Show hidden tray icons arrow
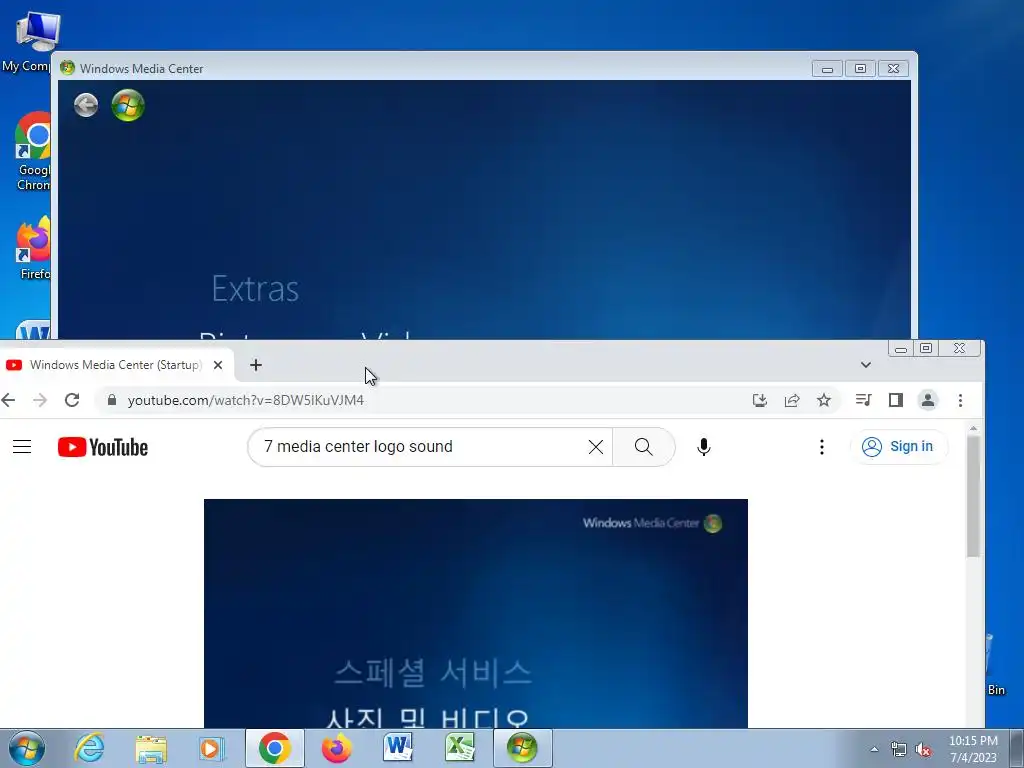Screen dimensions: 1024x768 click(x=874, y=750)
